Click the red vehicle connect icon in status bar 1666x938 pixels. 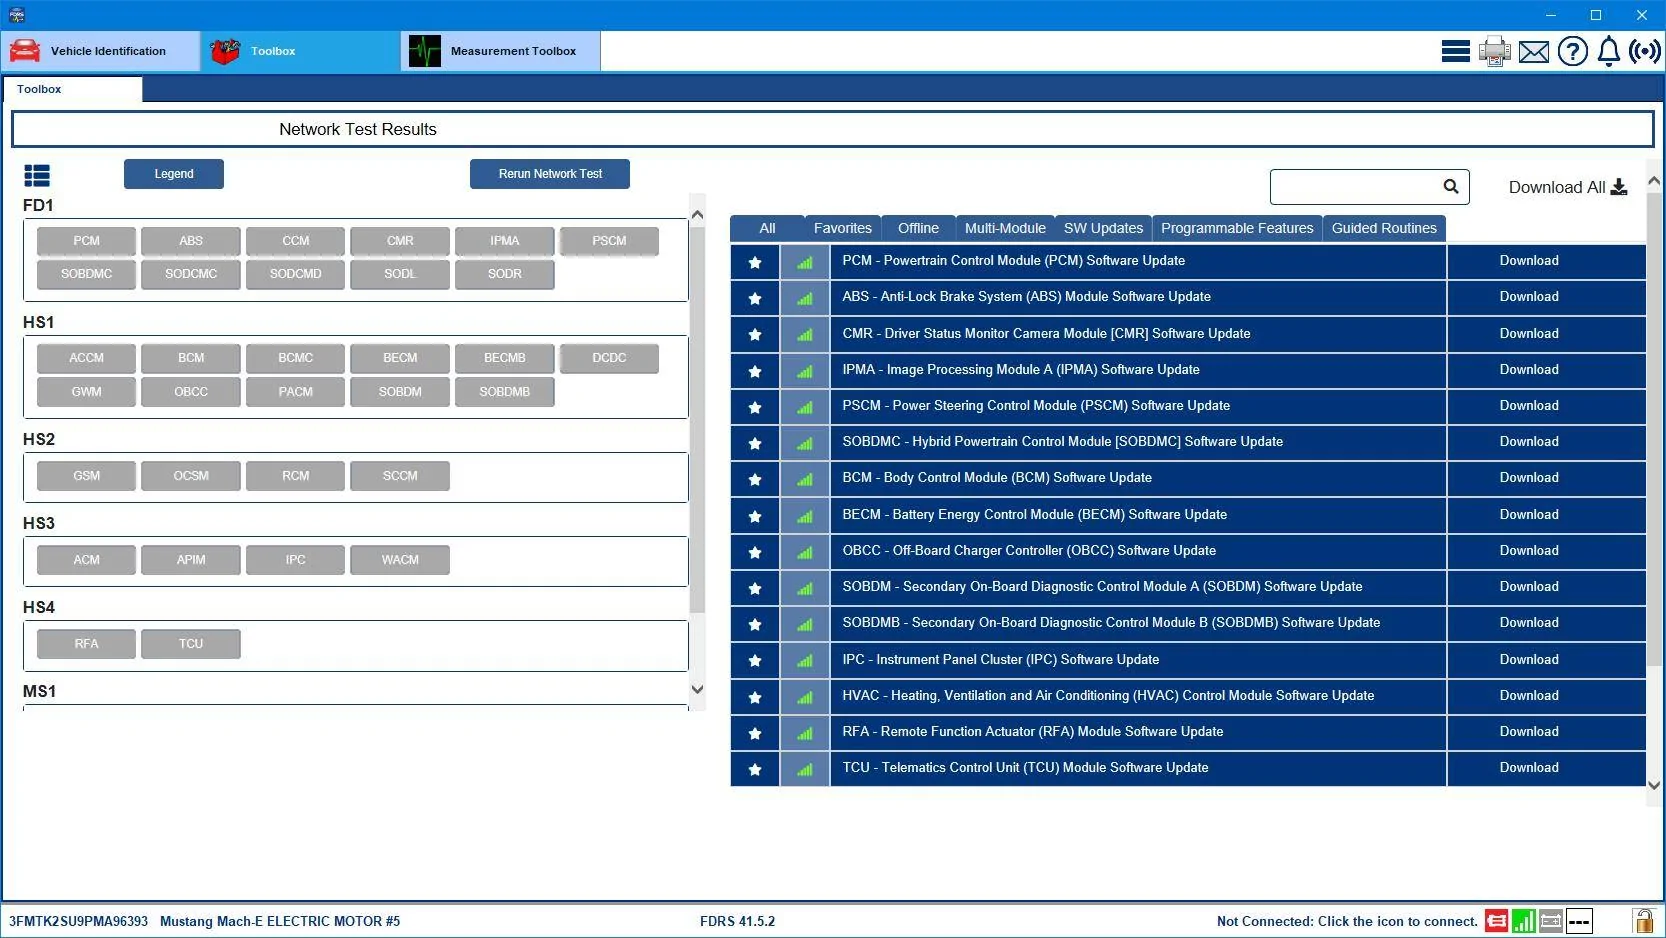pos(1496,921)
